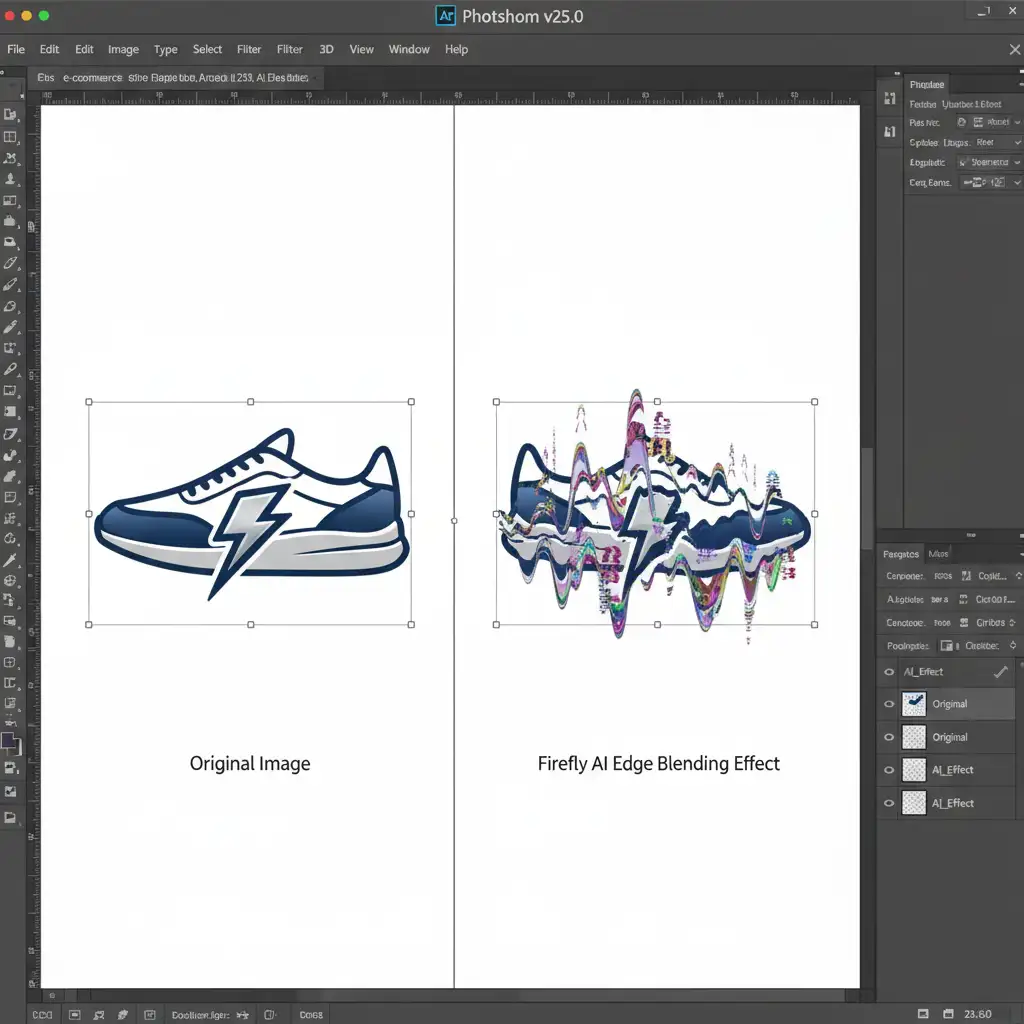This screenshot has height=1024, width=1024.
Task: Click the green macOS fullscreen button
Action: tap(44, 17)
